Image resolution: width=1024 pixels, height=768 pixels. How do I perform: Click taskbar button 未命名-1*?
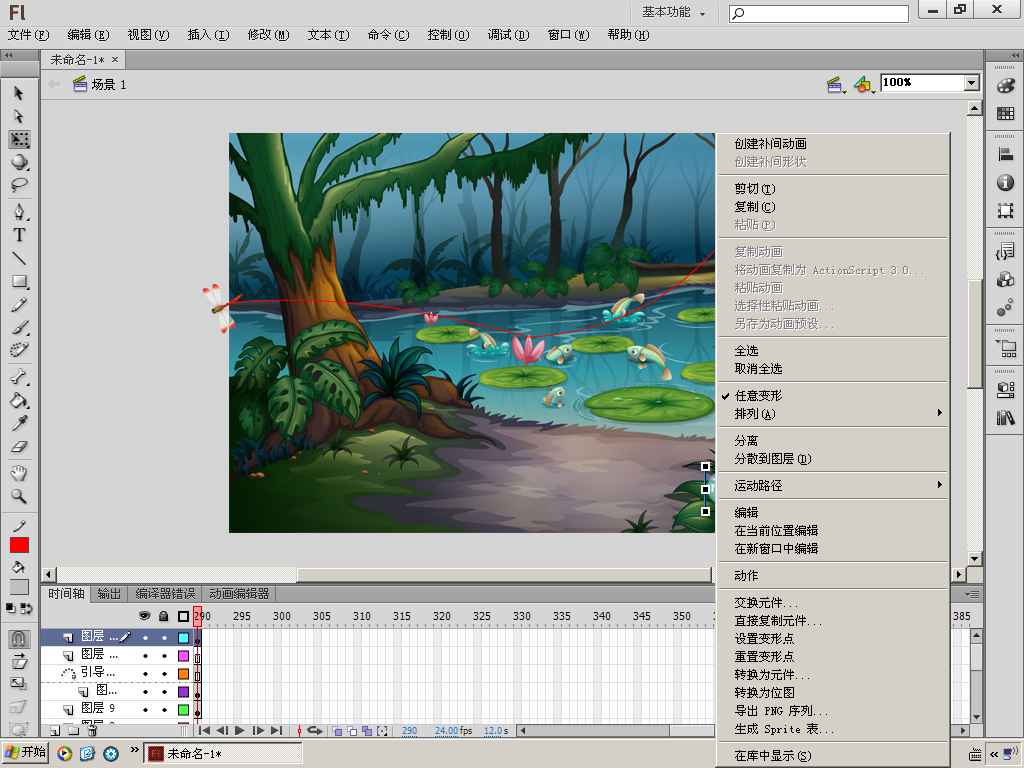[x=223, y=753]
